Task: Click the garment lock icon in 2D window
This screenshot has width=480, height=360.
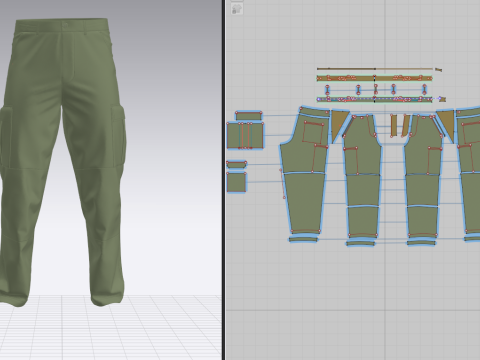Action: pyautogui.click(x=237, y=9)
